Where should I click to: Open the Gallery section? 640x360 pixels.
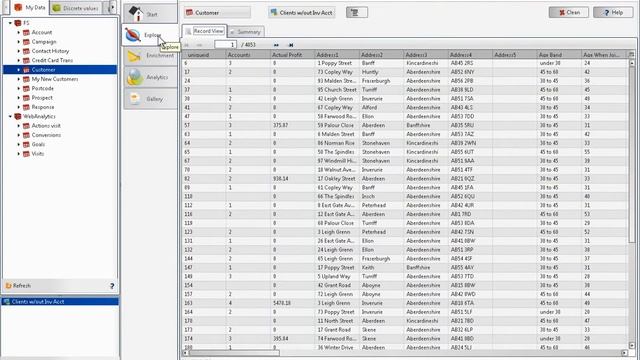151,99
